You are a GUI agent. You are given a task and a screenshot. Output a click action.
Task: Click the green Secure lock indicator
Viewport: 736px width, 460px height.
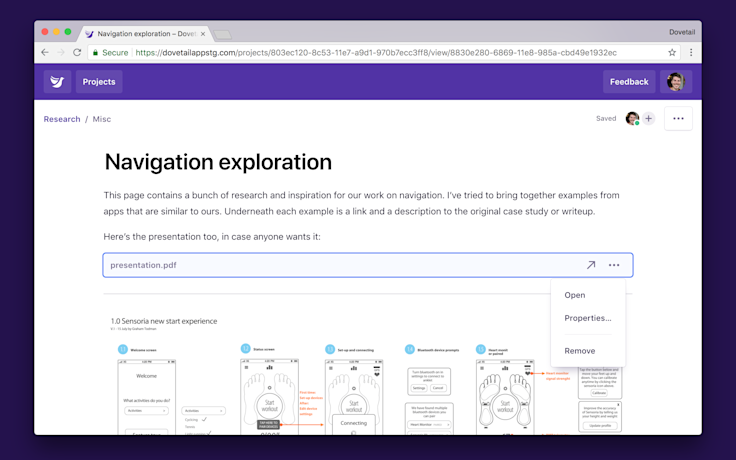coord(110,53)
